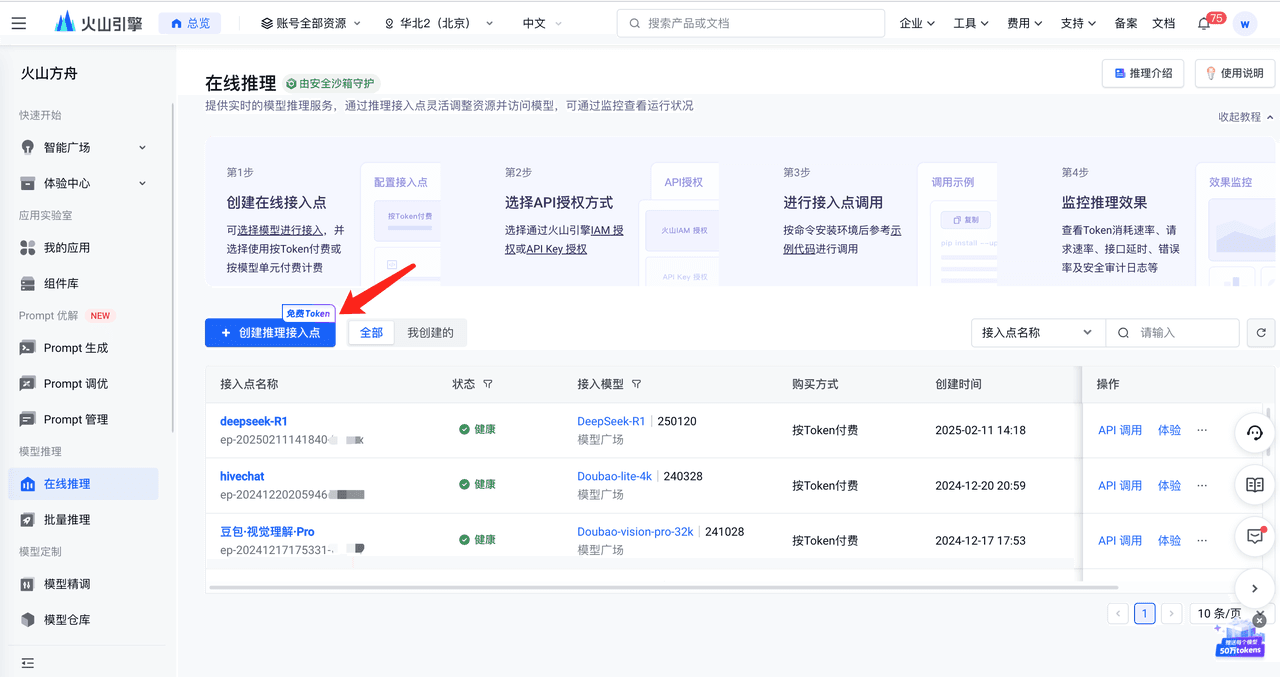Open the 备案 link
The height and width of the screenshot is (677, 1280).
pyautogui.click(x=1126, y=23)
